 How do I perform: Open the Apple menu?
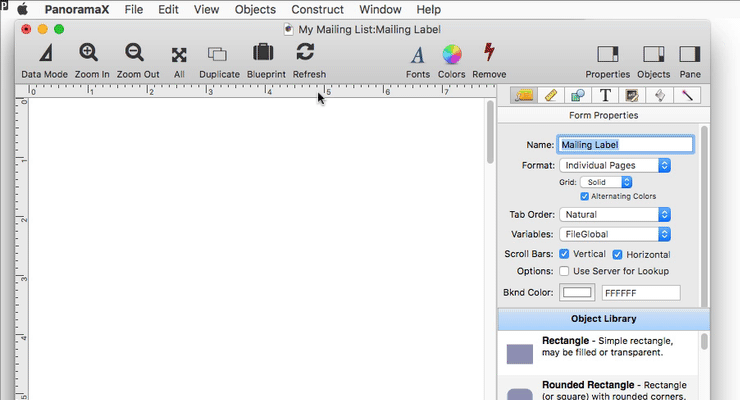(22, 9)
